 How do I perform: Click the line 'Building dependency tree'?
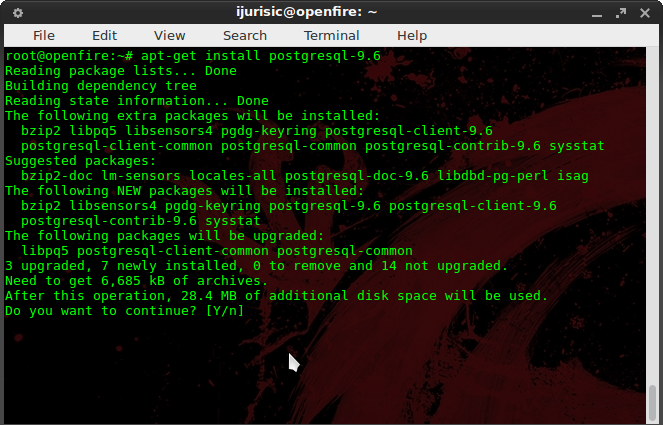pos(101,86)
